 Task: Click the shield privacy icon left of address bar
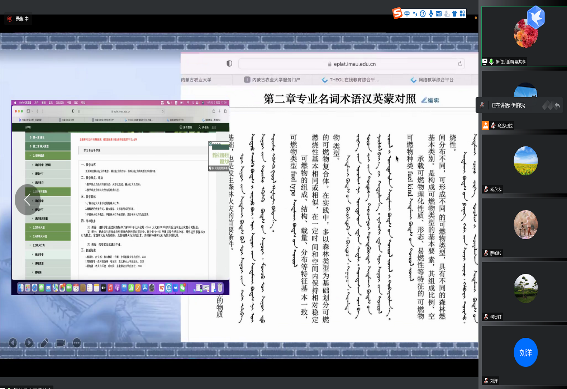click(x=229, y=64)
